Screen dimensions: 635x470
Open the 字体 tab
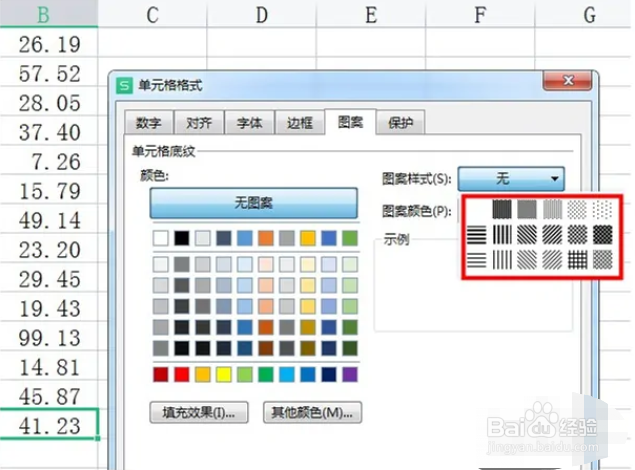249,122
